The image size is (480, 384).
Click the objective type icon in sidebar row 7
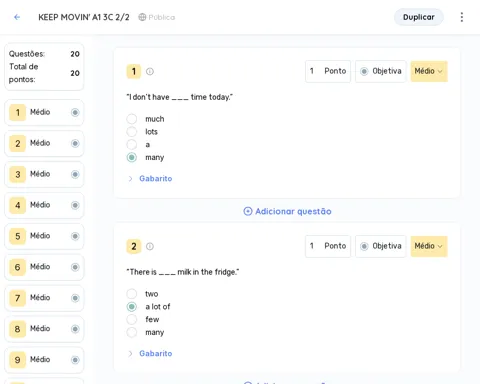[x=75, y=298]
